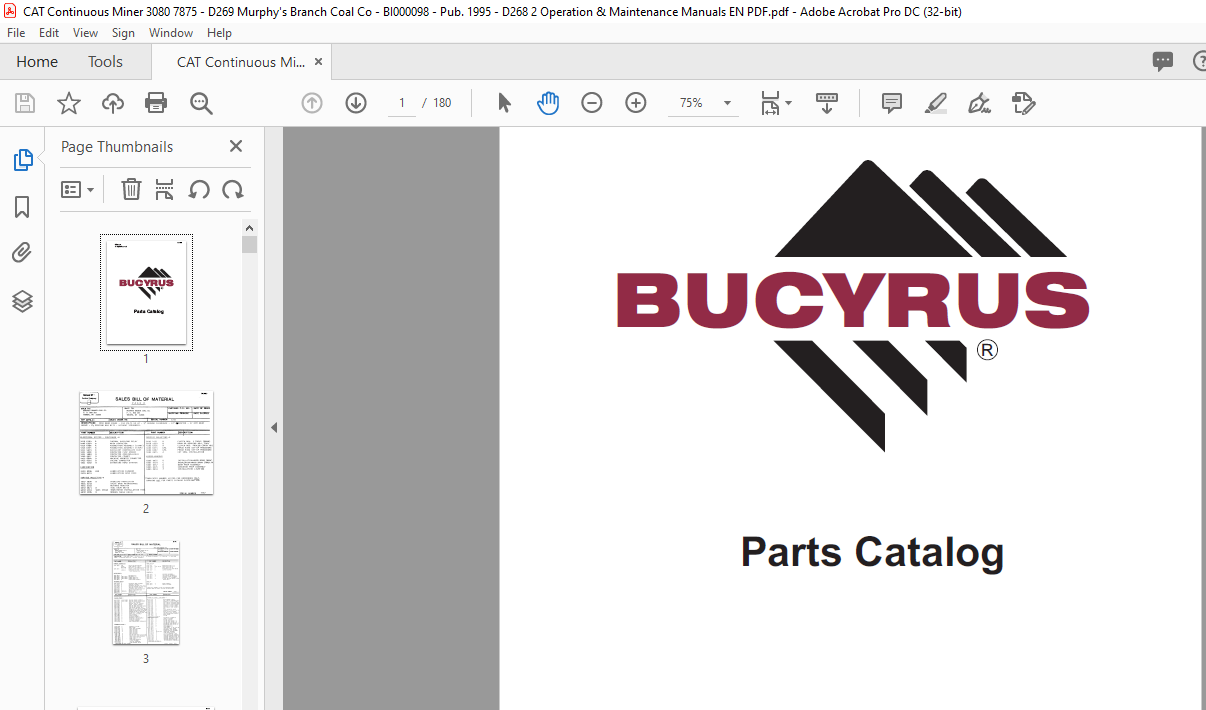1206x710 pixels.
Task: Open Bookmarks sidebar panel
Action: pyautogui.click(x=22, y=207)
